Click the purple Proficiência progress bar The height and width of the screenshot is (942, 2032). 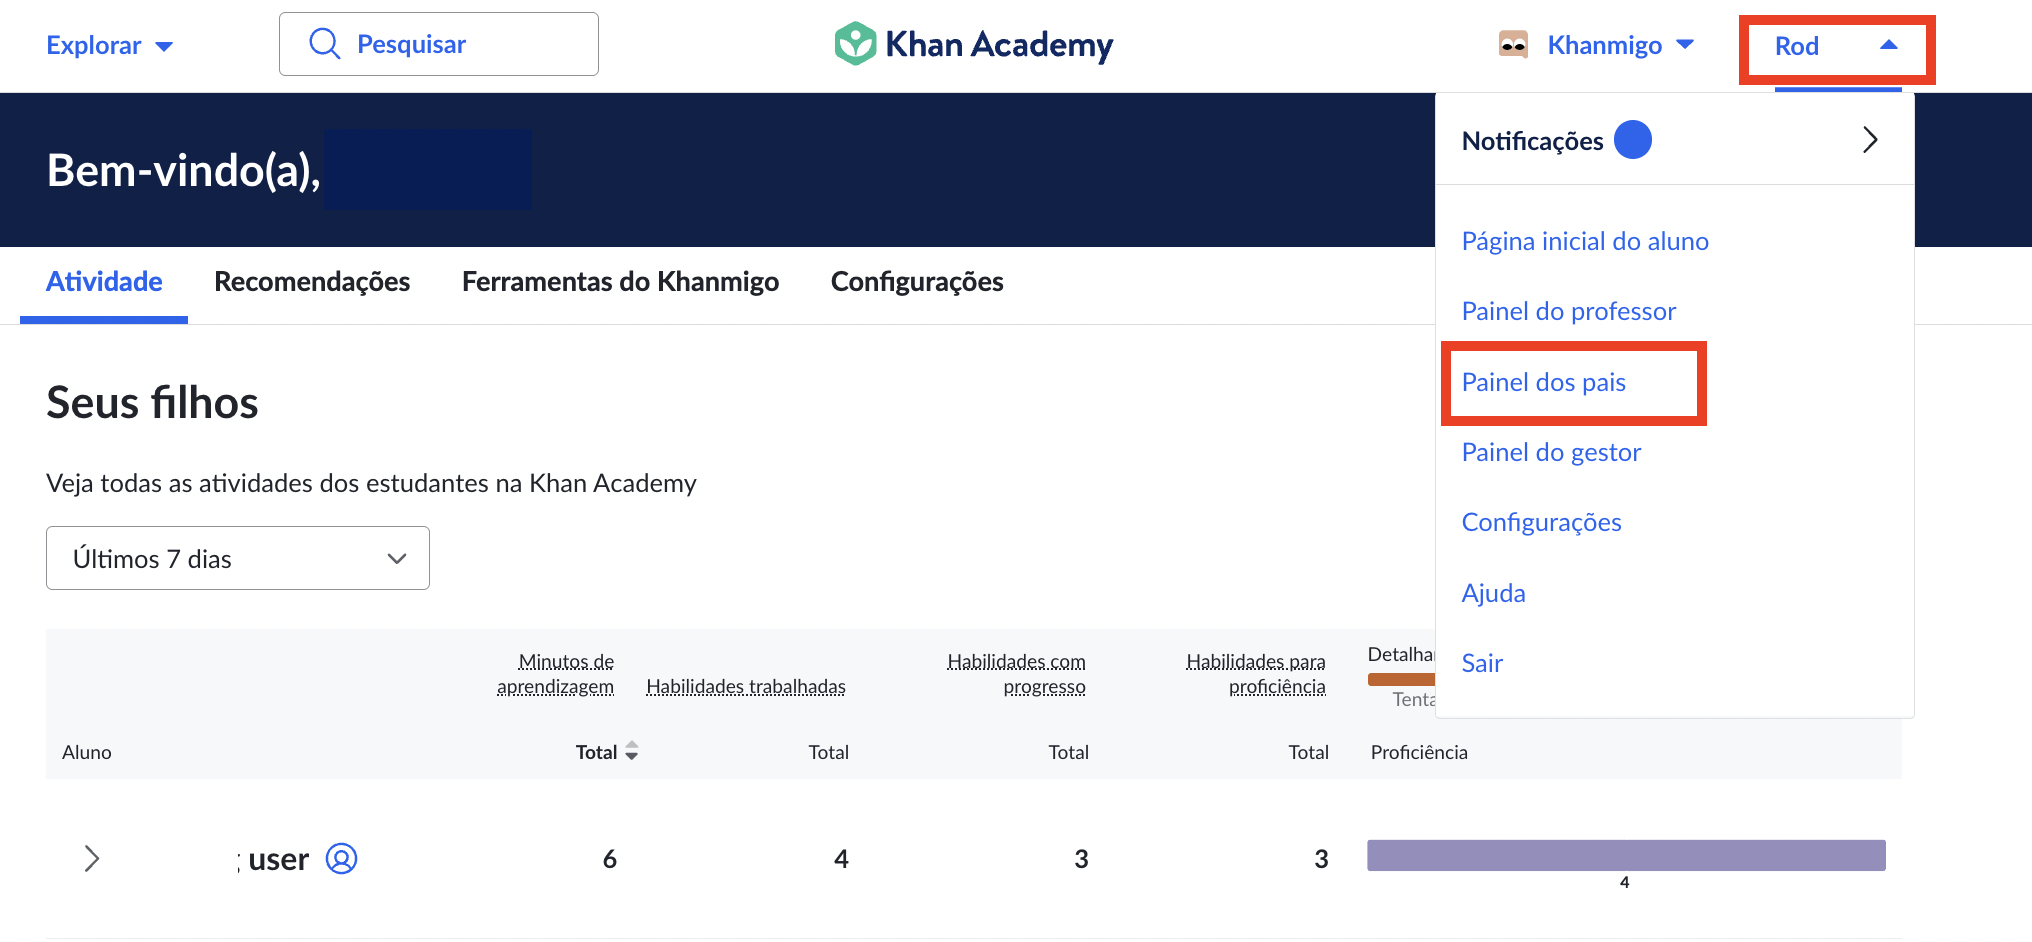(x=1626, y=856)
